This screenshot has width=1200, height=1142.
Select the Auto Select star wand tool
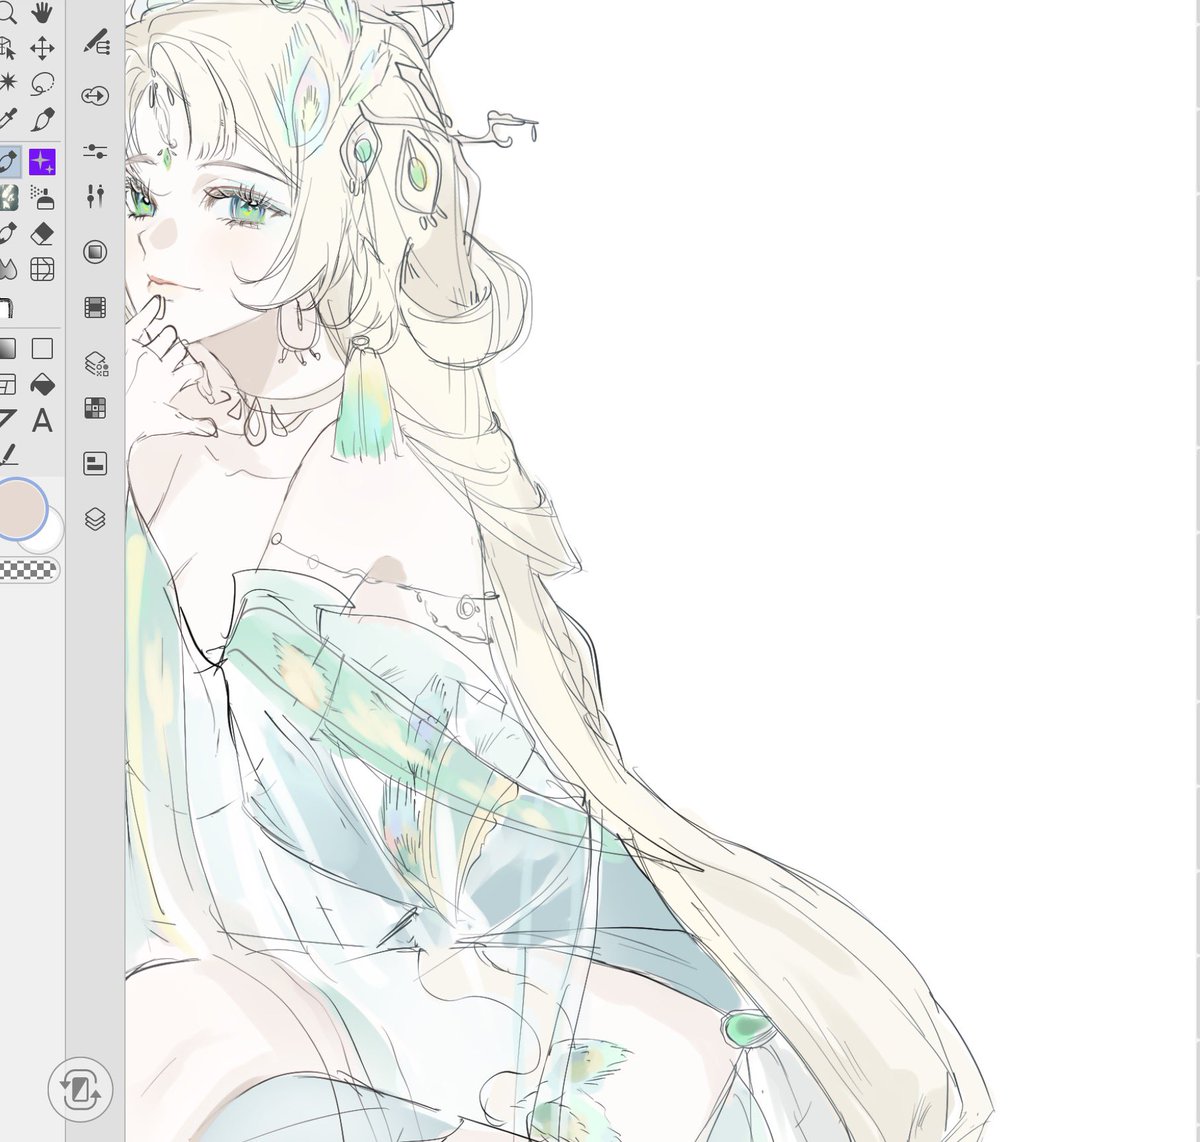pos(6,83)
